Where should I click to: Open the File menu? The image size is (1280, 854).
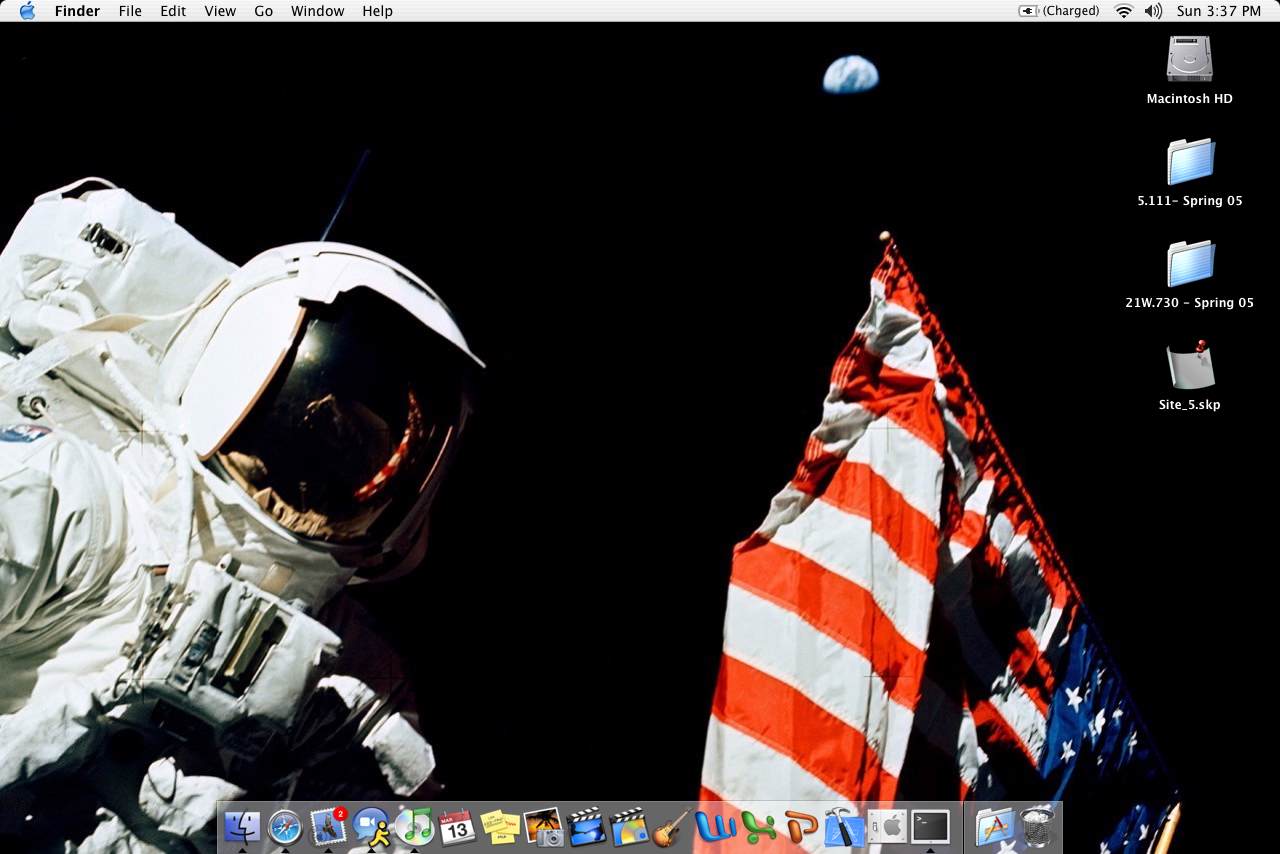click(x=130, y=11)
